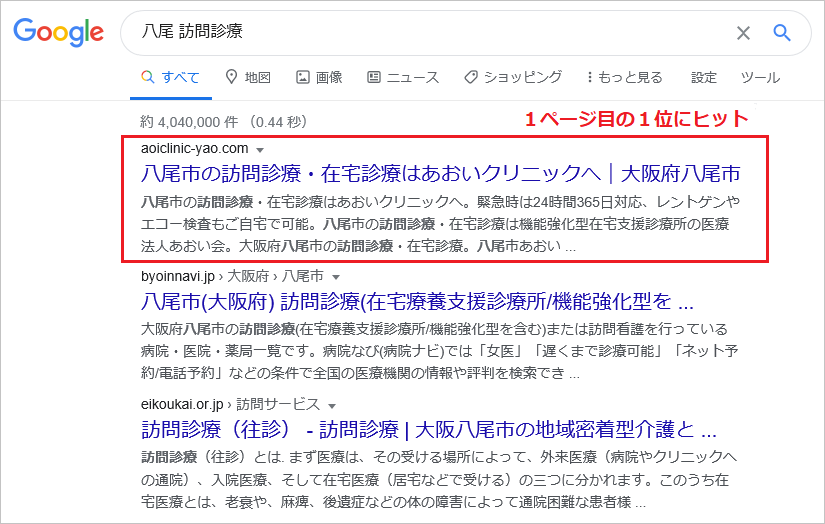This screenshot has width=825, height=524.
Task: Open dropdown arrow beside byoinnavi.jp breadcrumb
Action: point(336,277)
